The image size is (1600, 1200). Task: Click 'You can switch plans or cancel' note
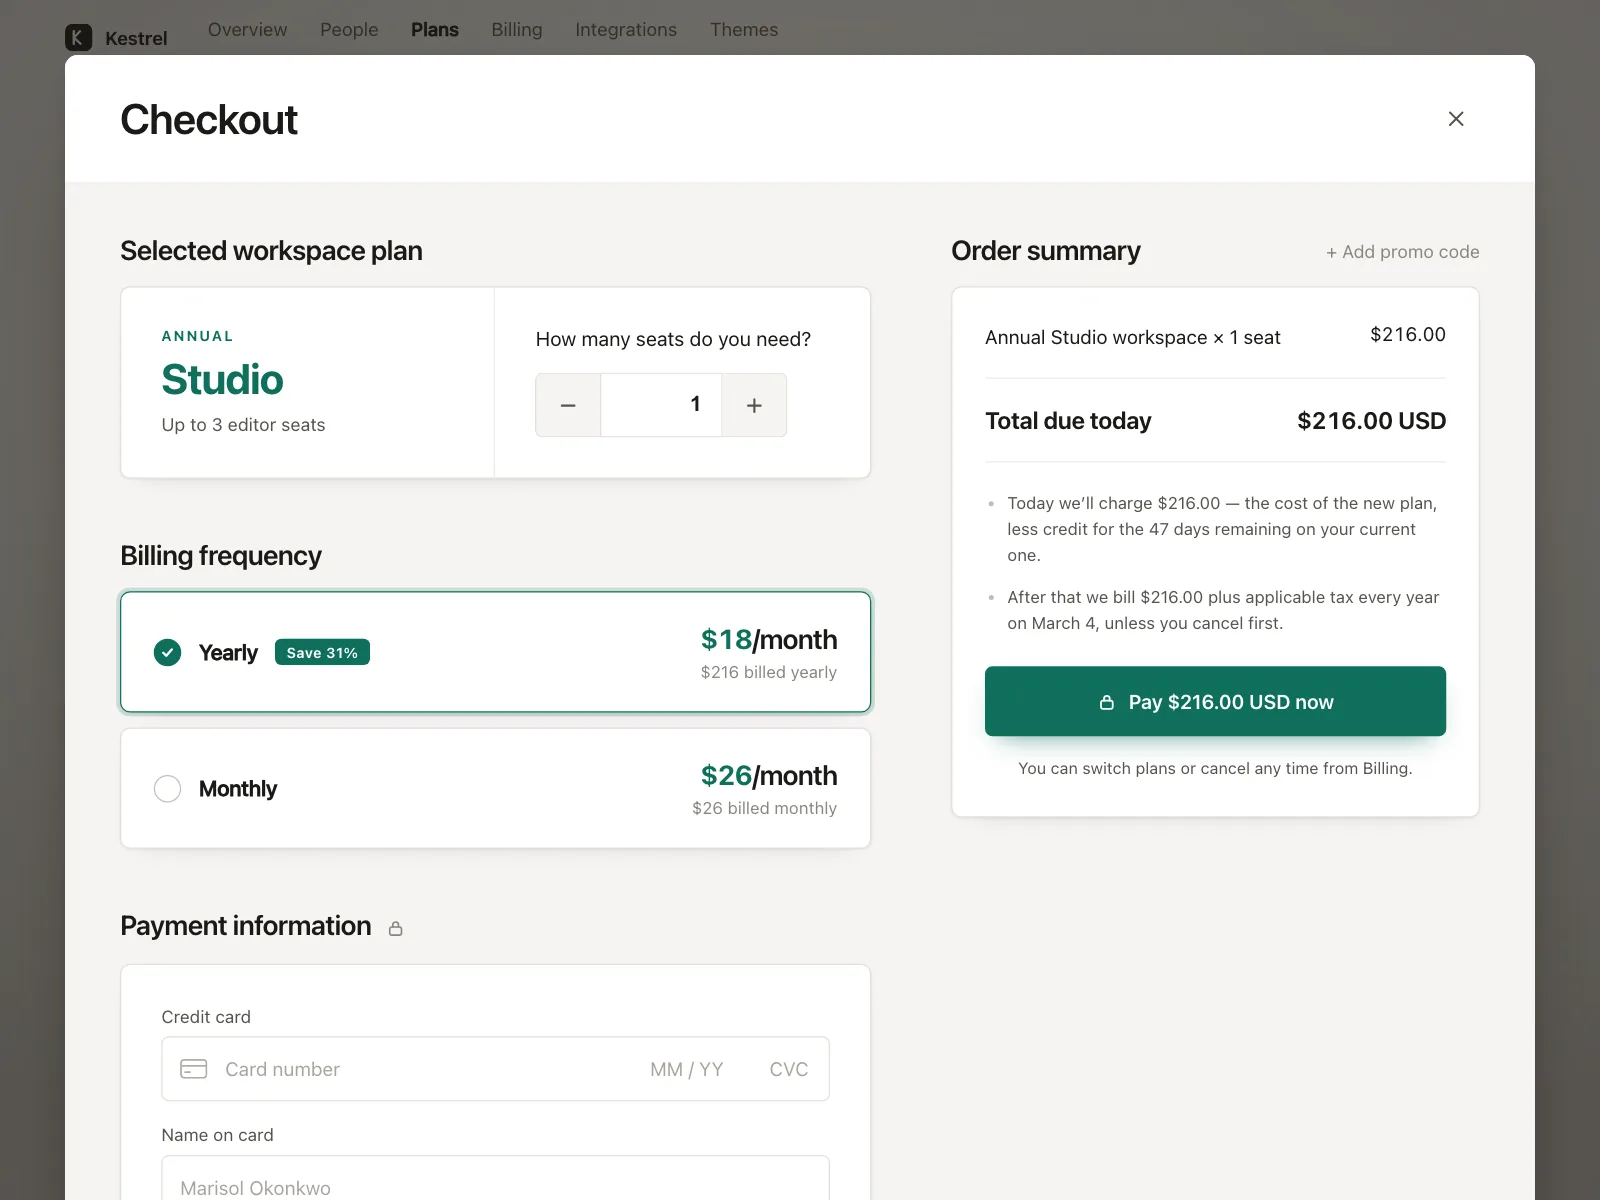coord(1215,768)
